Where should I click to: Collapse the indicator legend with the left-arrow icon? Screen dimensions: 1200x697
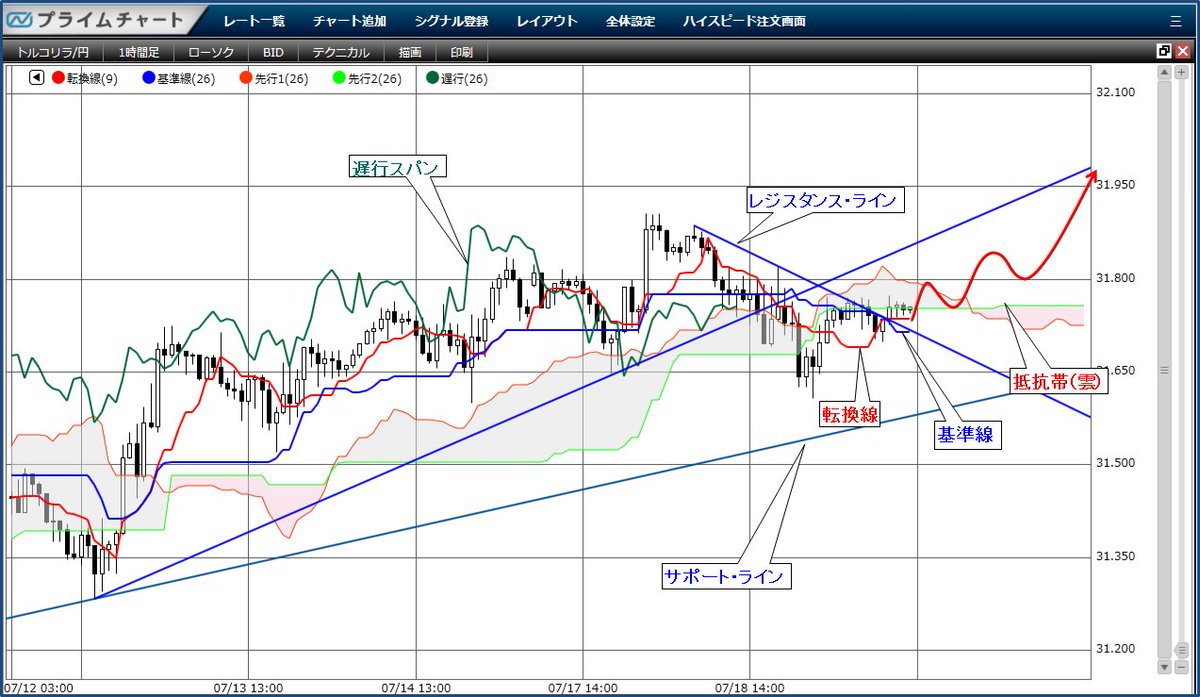coord(36,78)
